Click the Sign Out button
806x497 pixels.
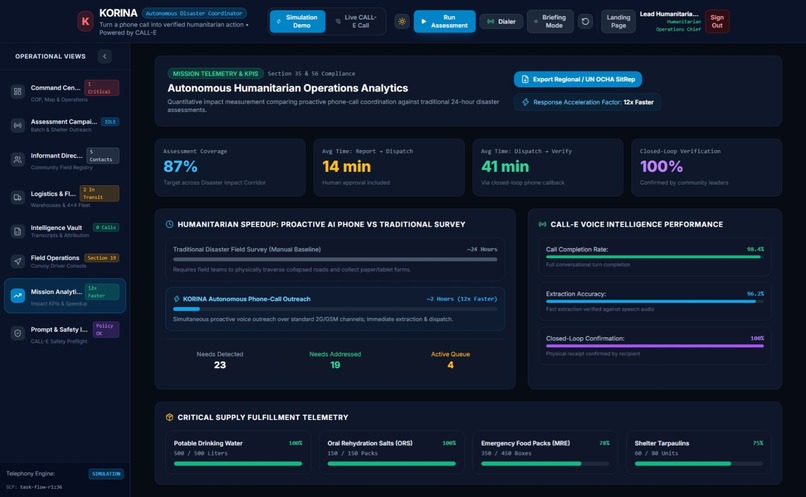click(717, 21)
